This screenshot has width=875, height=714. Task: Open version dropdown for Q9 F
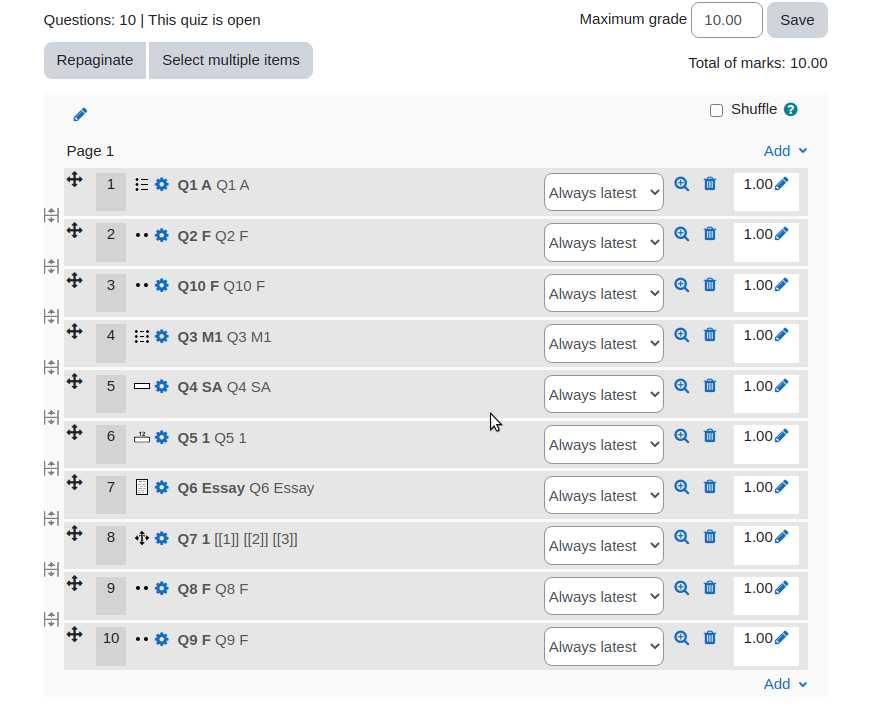604,647
